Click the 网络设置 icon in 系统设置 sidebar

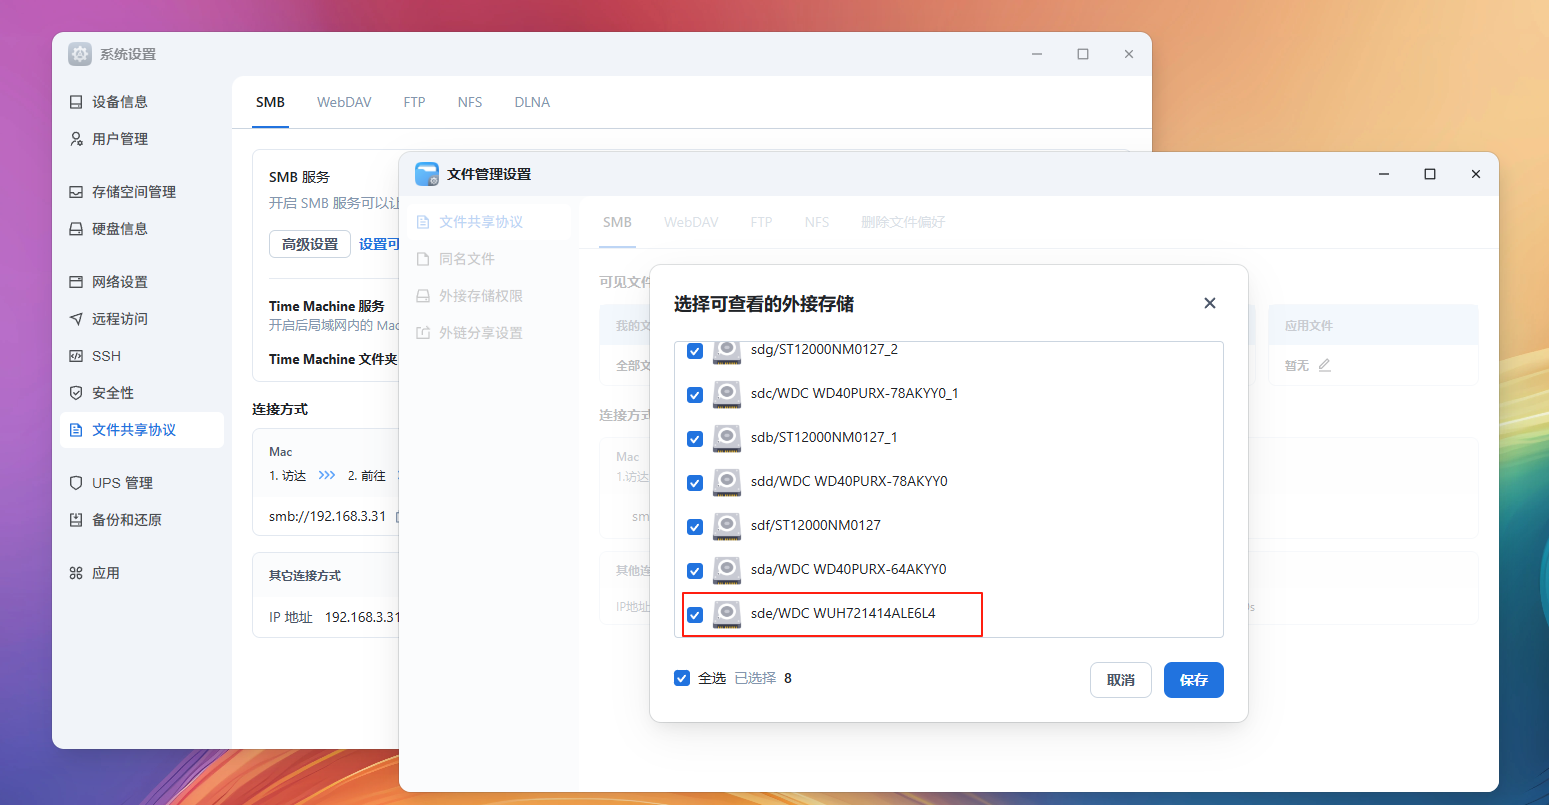click(x=76, y=282)
